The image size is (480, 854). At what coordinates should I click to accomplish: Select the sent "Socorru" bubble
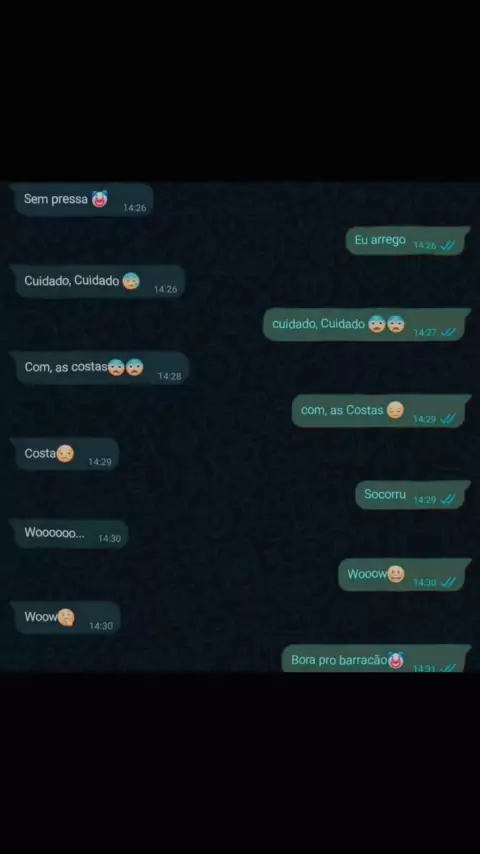412,495
